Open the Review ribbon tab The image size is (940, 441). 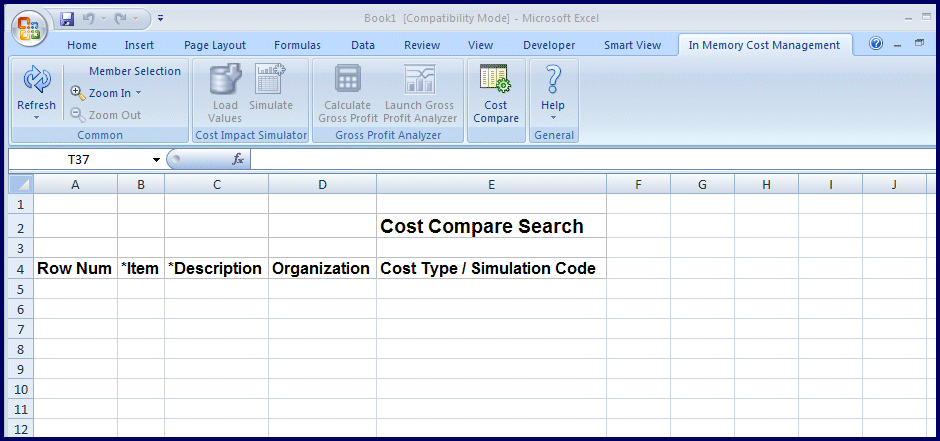[422, 45]
